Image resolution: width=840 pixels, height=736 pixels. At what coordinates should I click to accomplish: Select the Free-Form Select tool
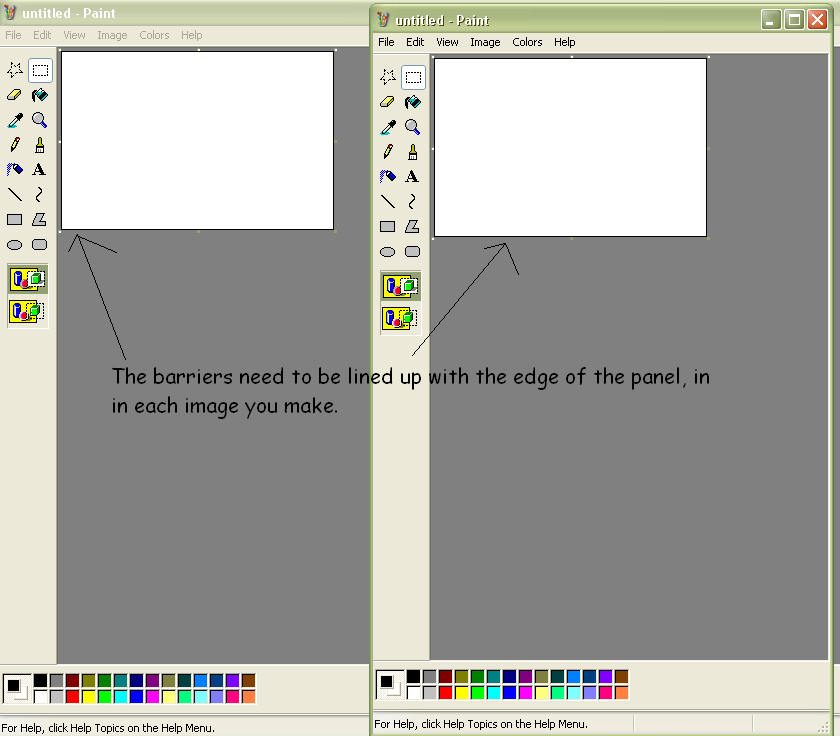[x=388, y=75]
